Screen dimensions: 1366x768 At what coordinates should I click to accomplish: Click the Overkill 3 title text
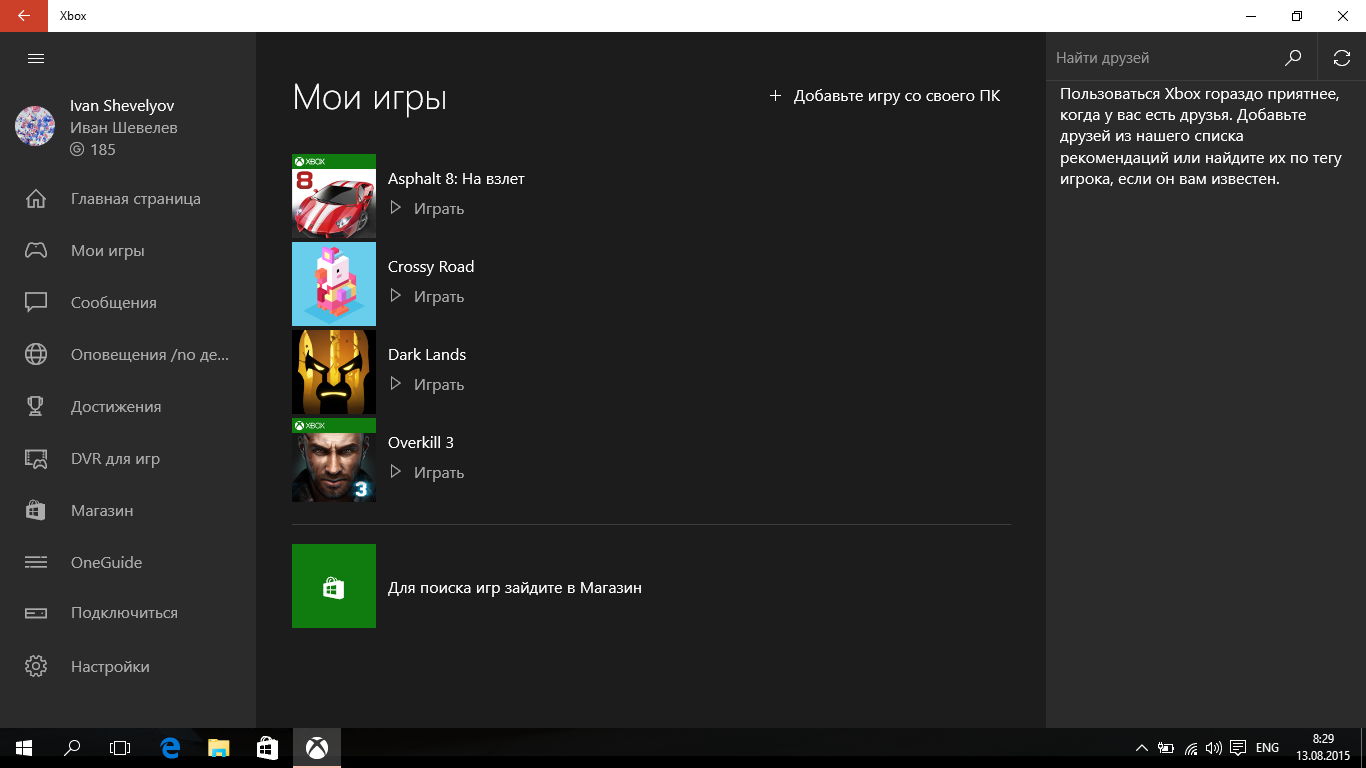(x=421, y=443)
